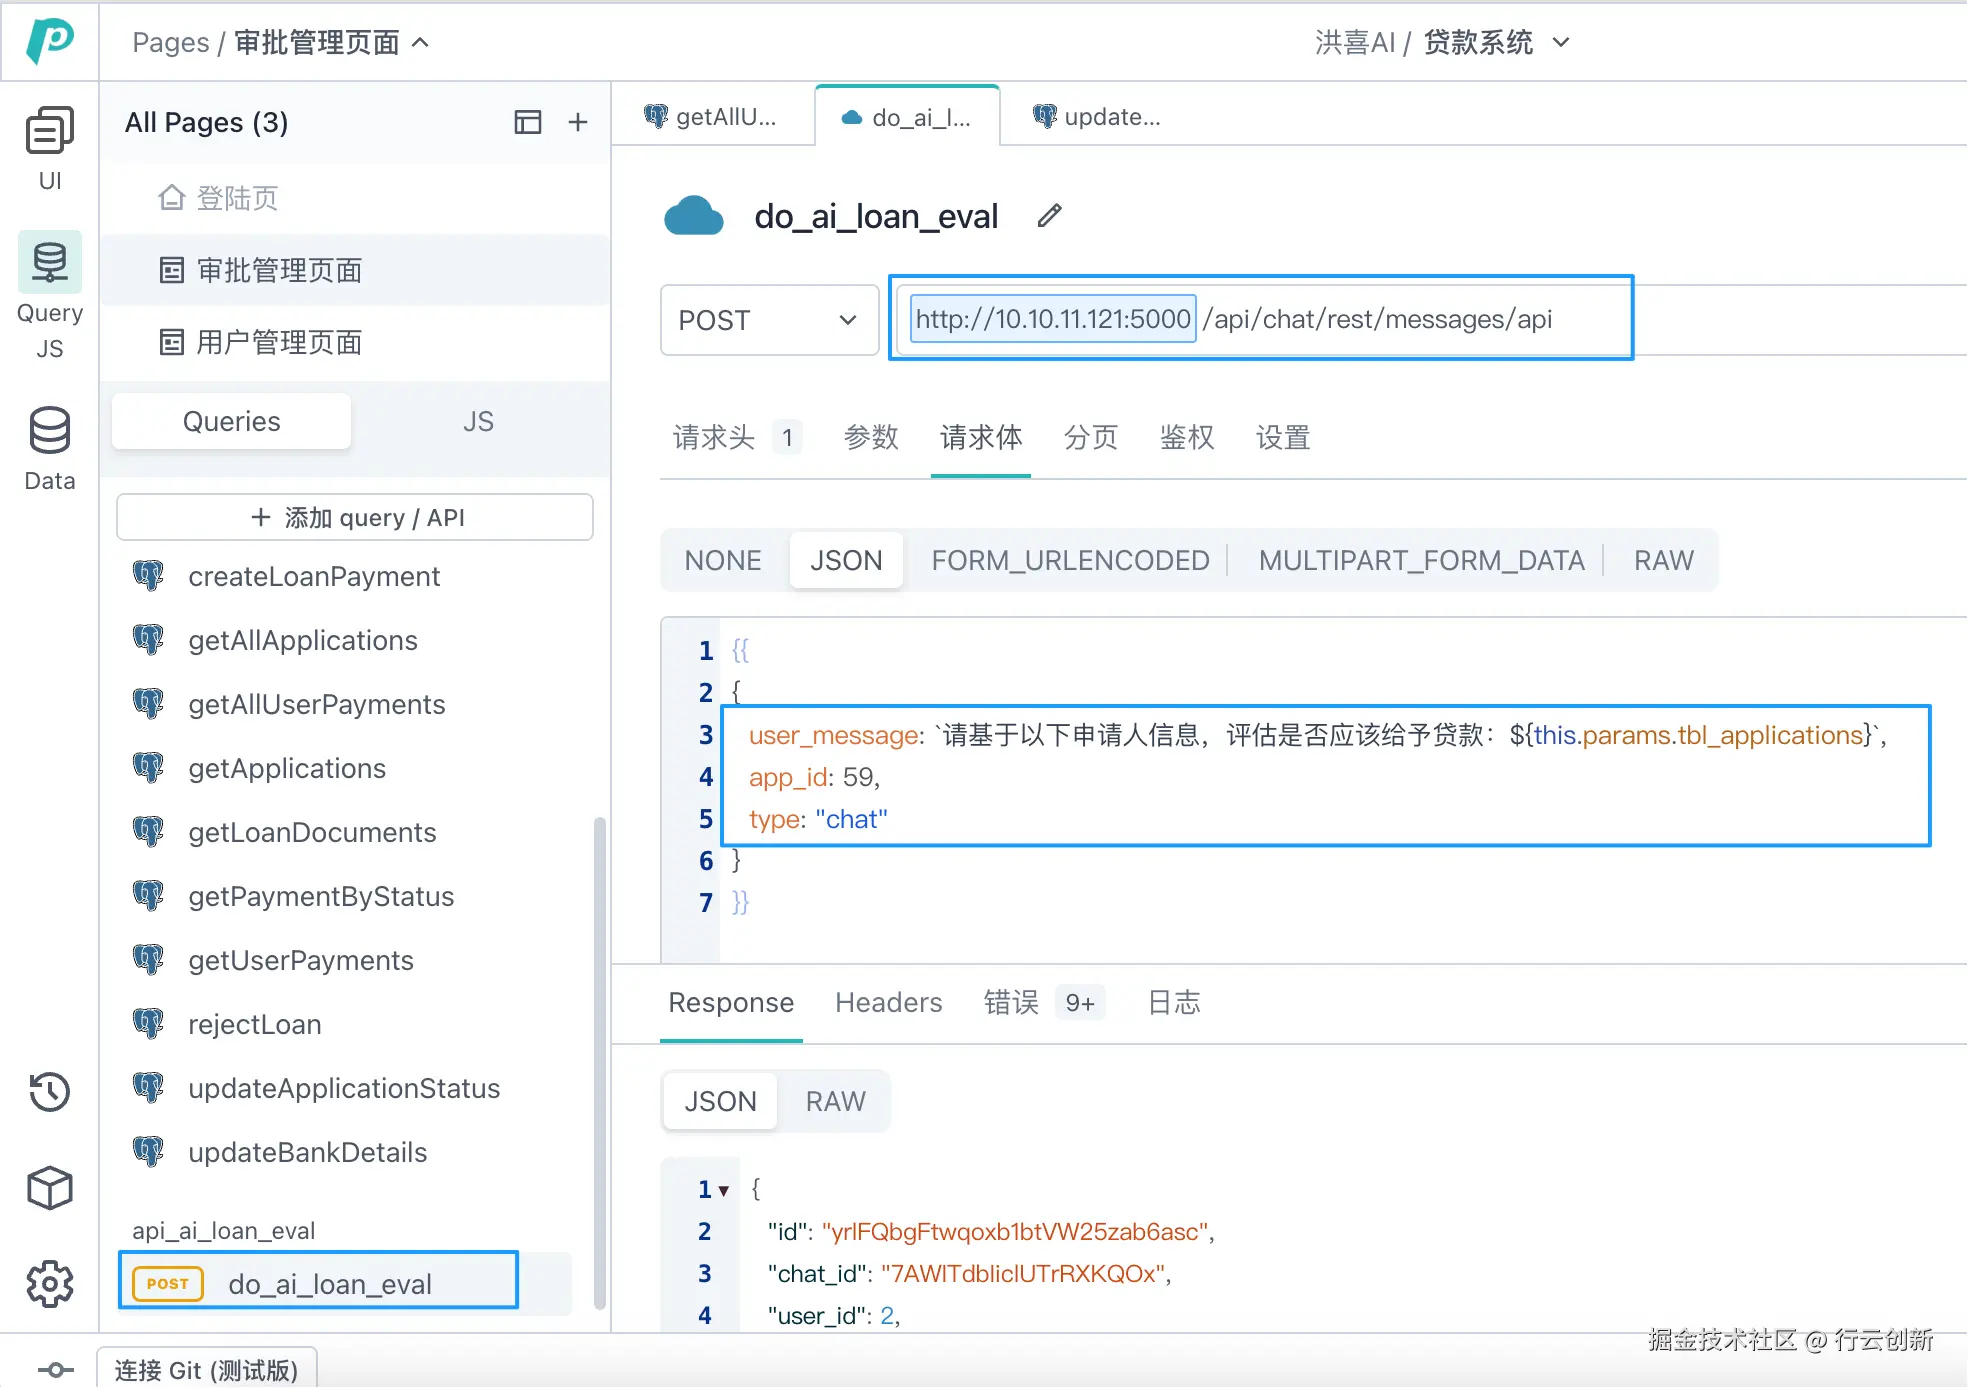Image resolution: width=1968 pixels, height=1388 pixels.
Task: Switch to the 鉴权 tab
Action: [x=1186, y=437]
